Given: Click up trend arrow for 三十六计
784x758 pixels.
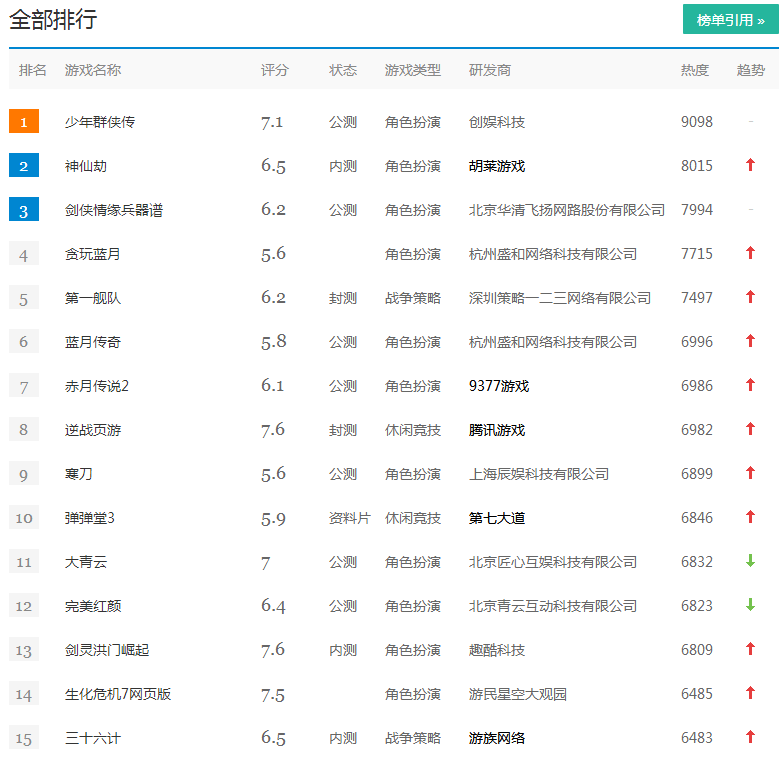Looking at the screenshot, I should coord(750,736).
